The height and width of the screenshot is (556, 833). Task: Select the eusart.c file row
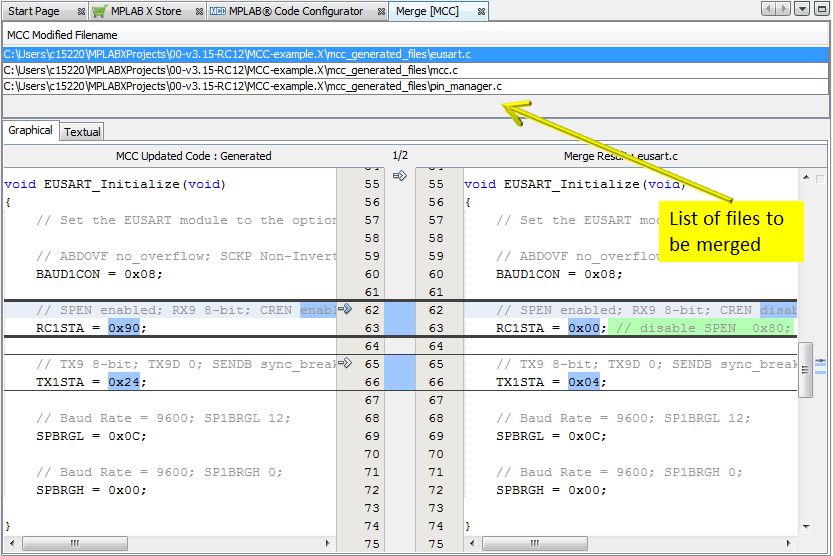coord(415,54)
